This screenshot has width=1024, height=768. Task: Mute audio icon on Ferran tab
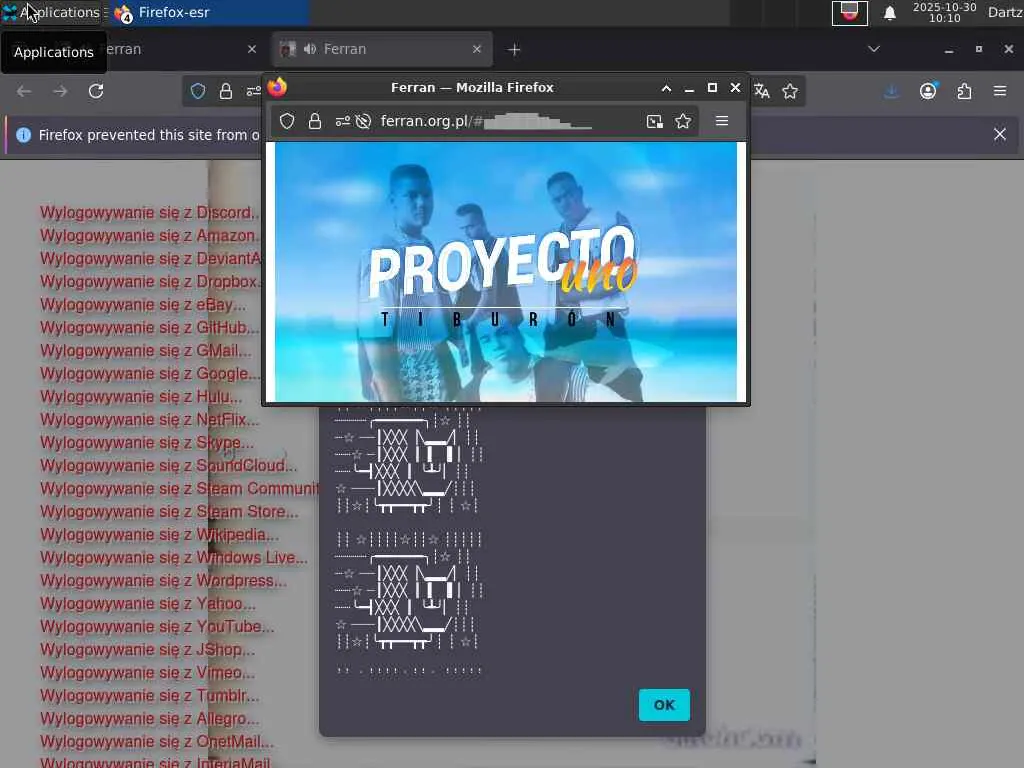pyautogui.click(x=310, y=49)
